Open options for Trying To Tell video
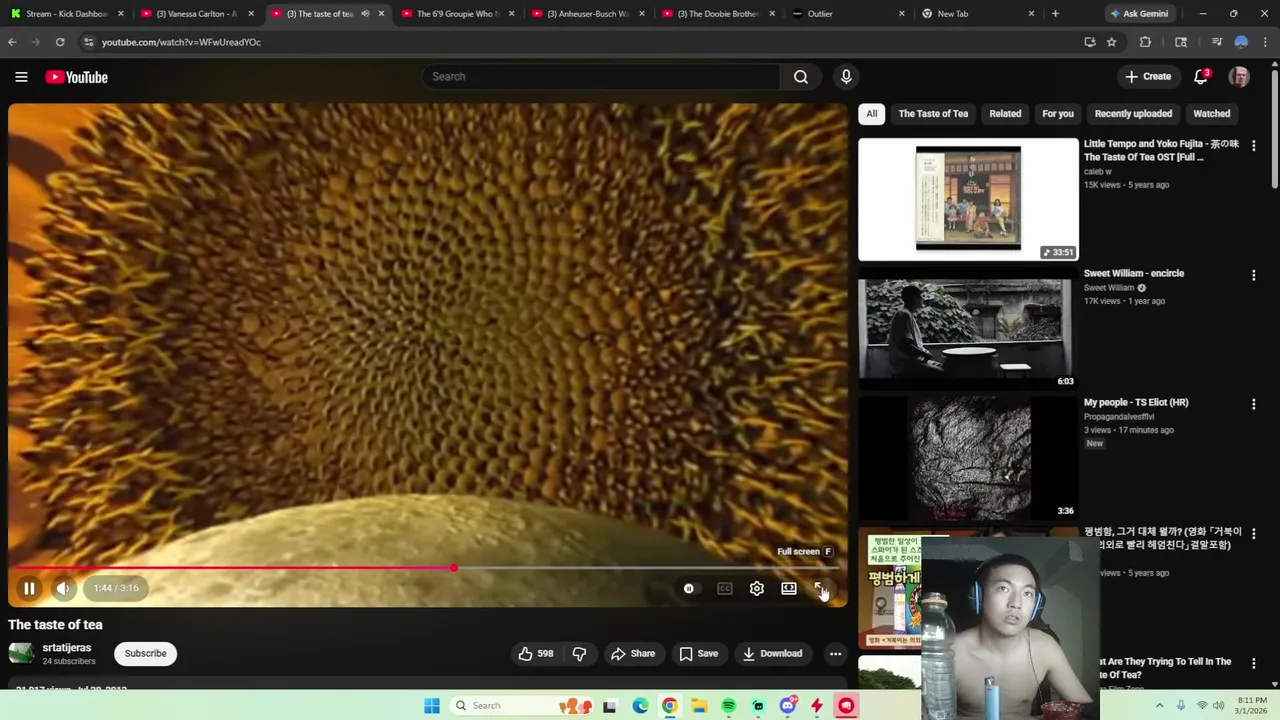Viewport: 1280px width, 720px height. pyautogui.click(x=1253, y=663)
